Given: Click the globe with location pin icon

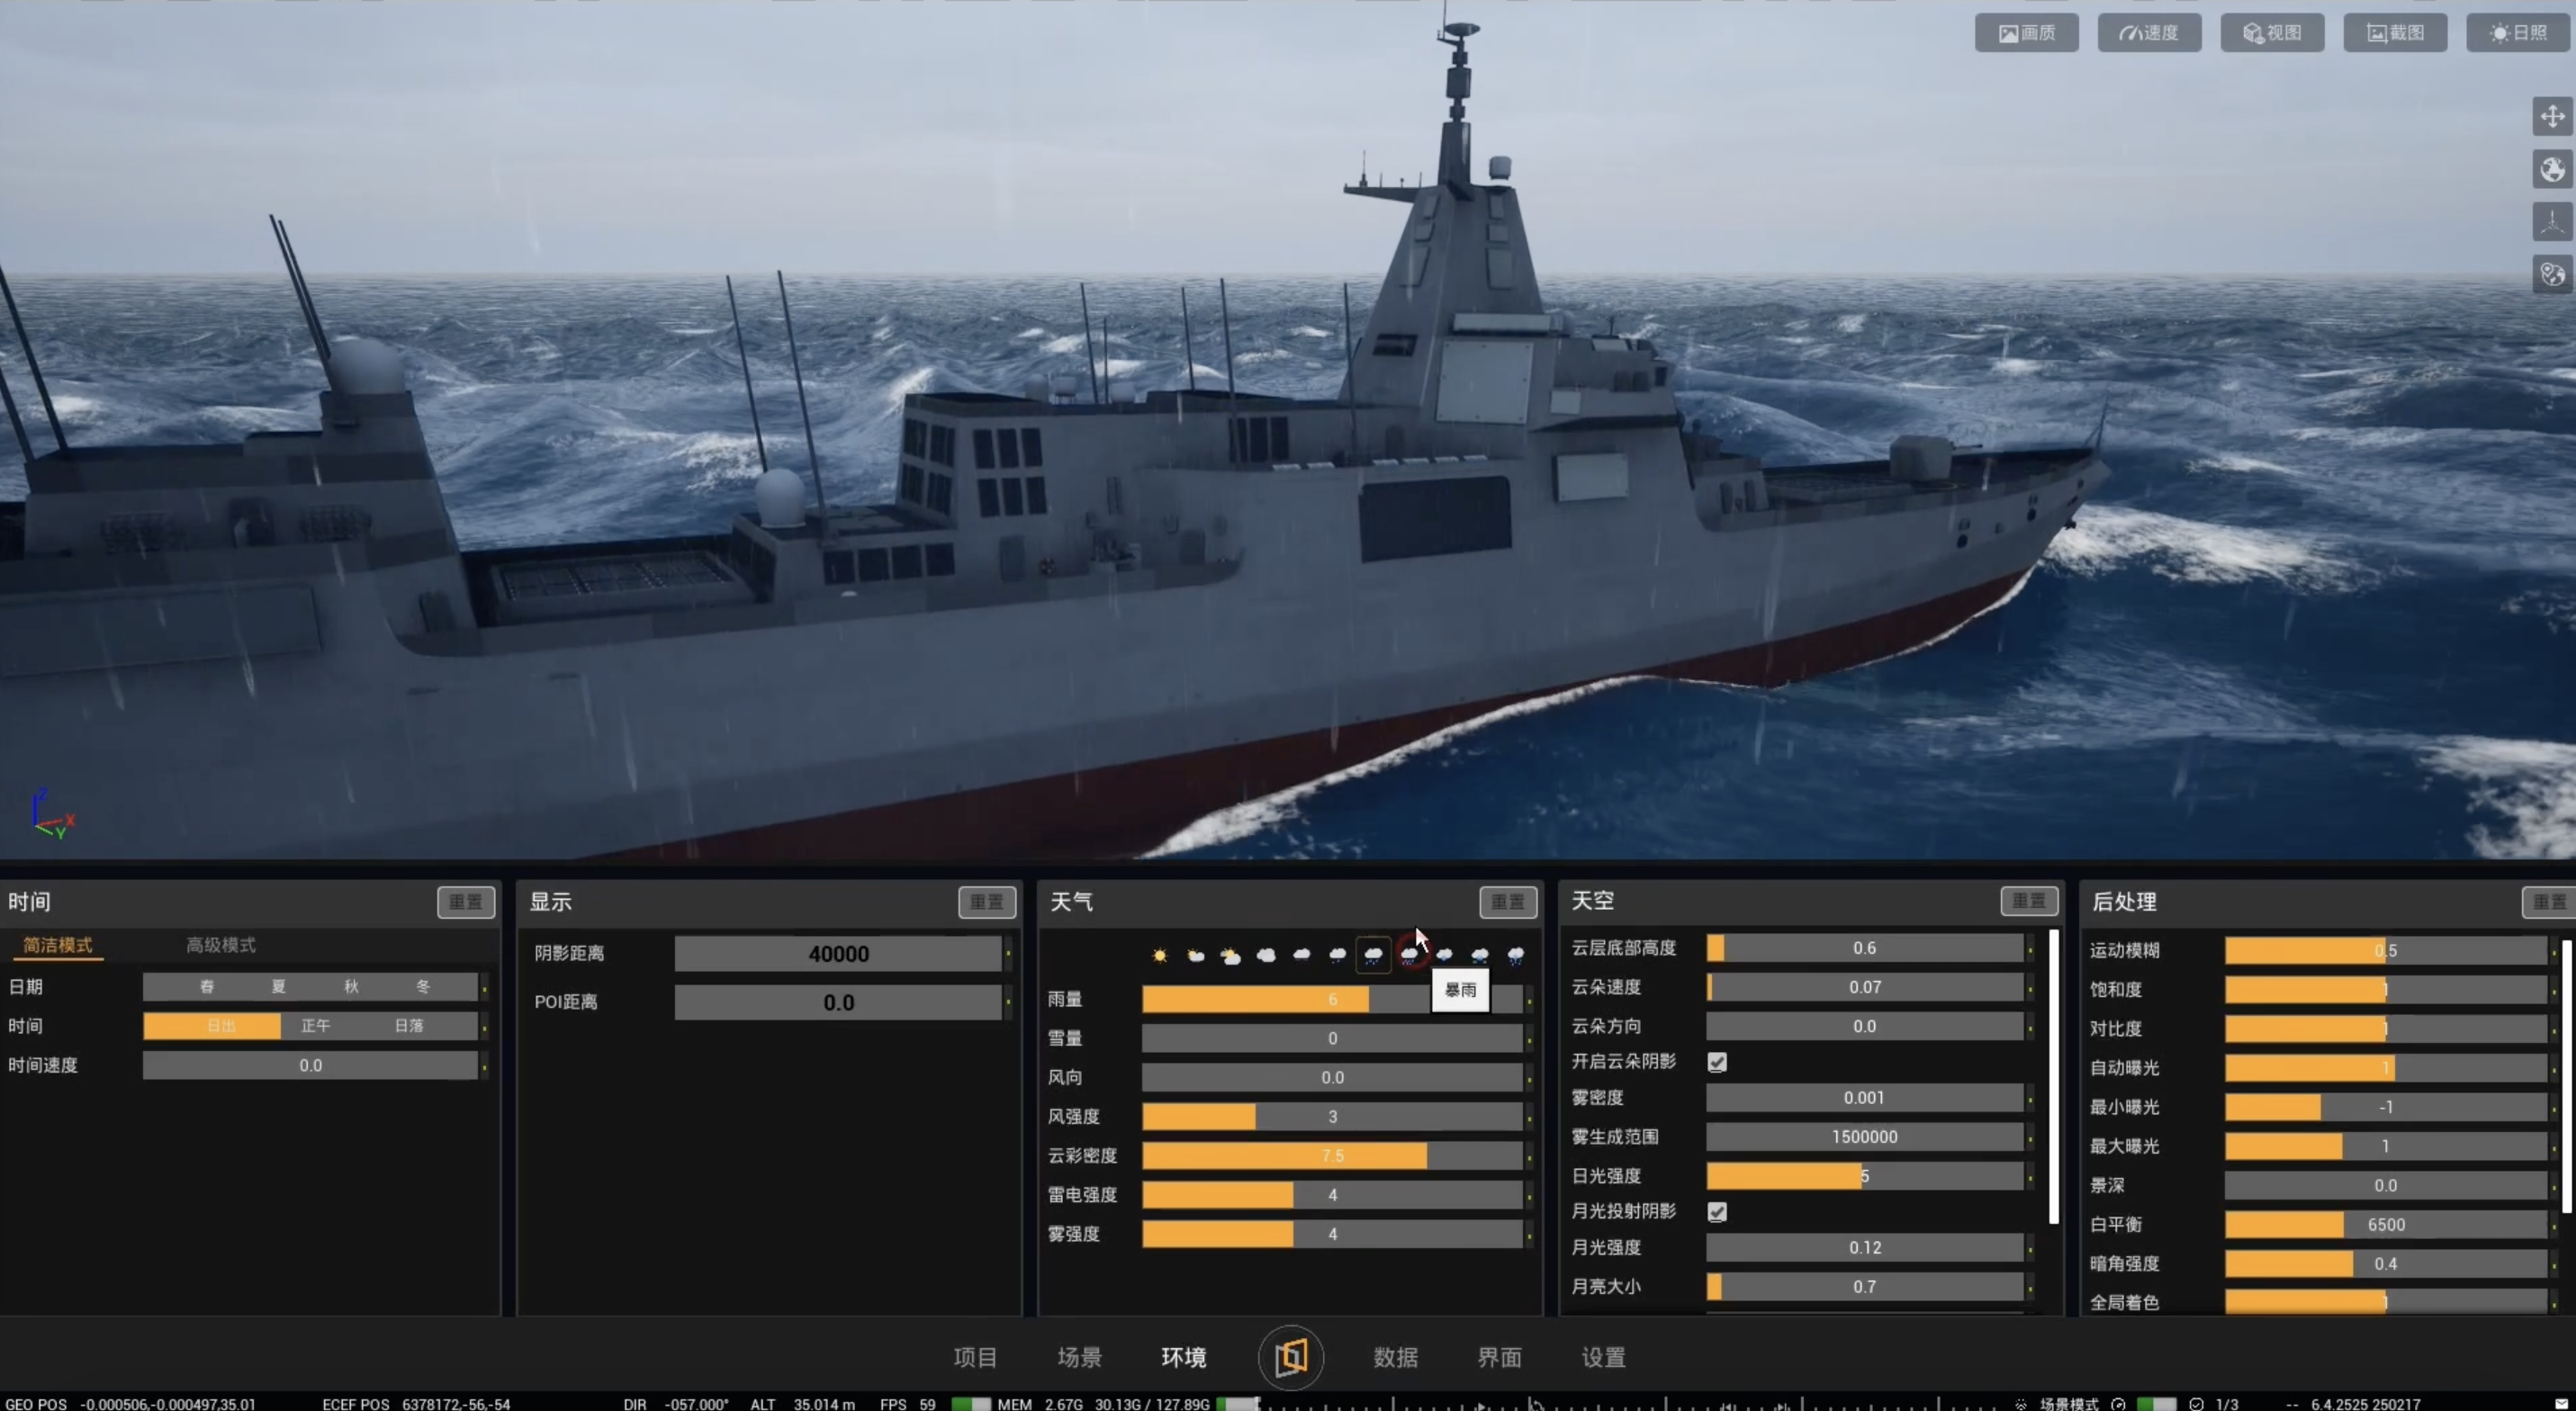Looking at the screenshot, I should tap(2552, 273).
